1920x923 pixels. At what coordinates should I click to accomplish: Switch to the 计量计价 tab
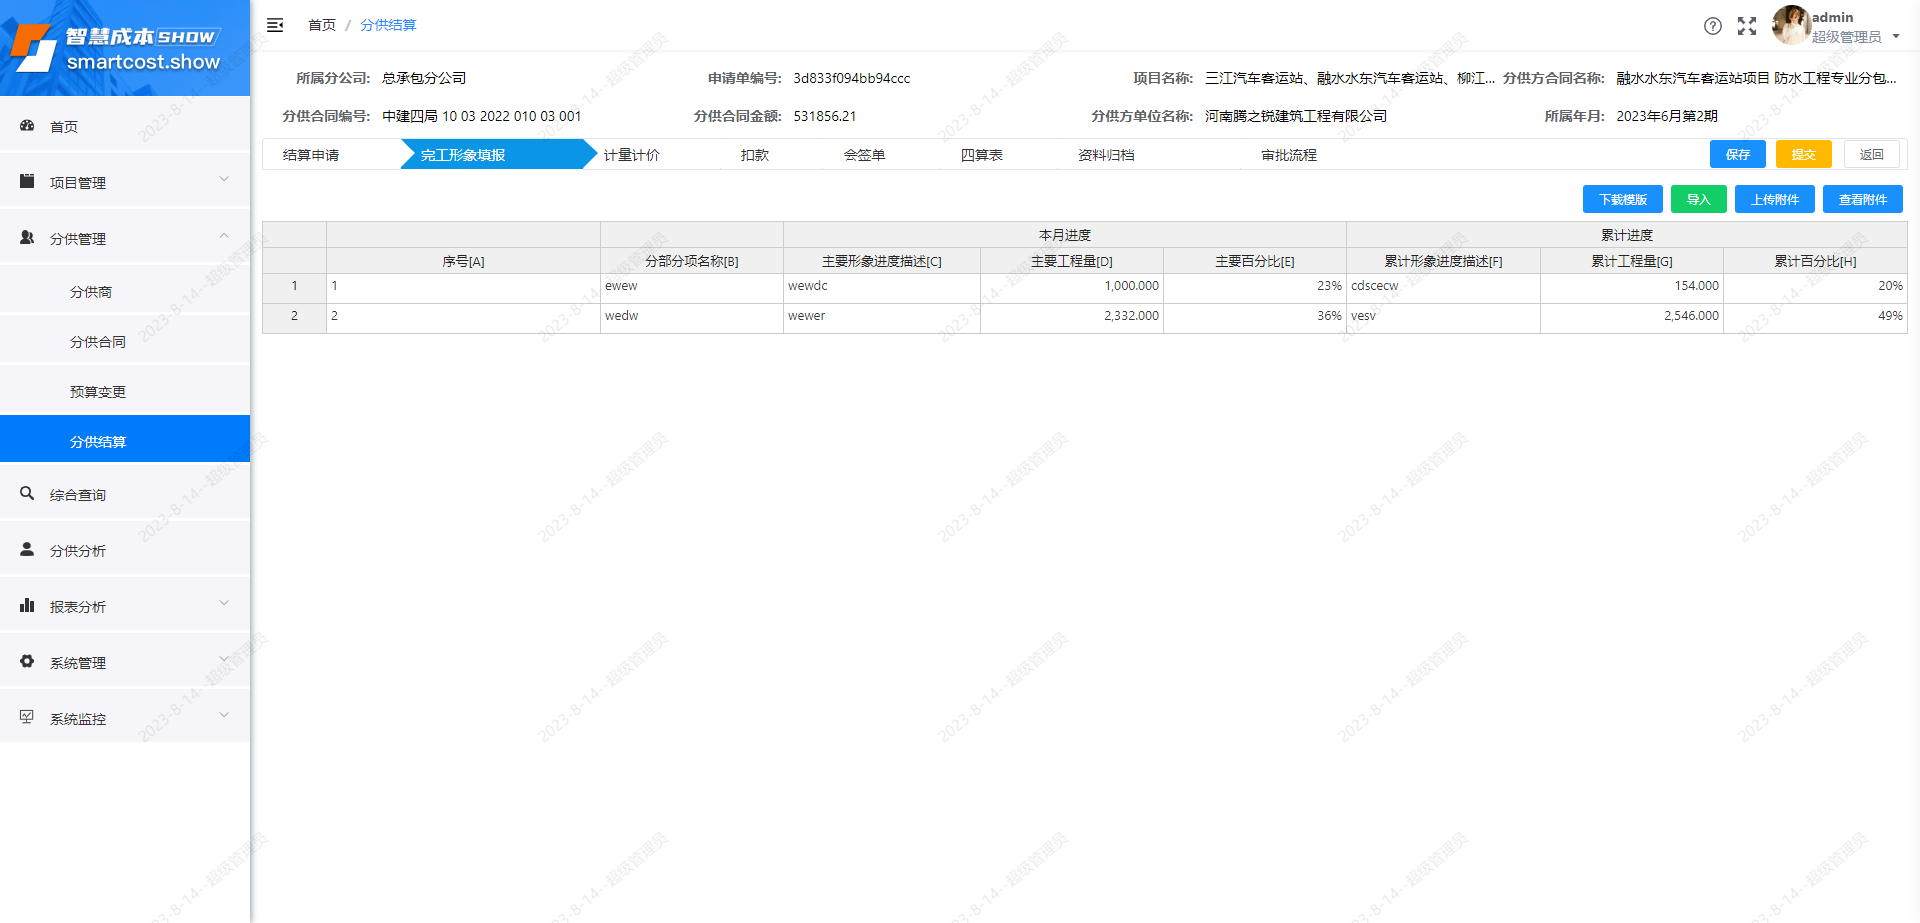(630, 154)
